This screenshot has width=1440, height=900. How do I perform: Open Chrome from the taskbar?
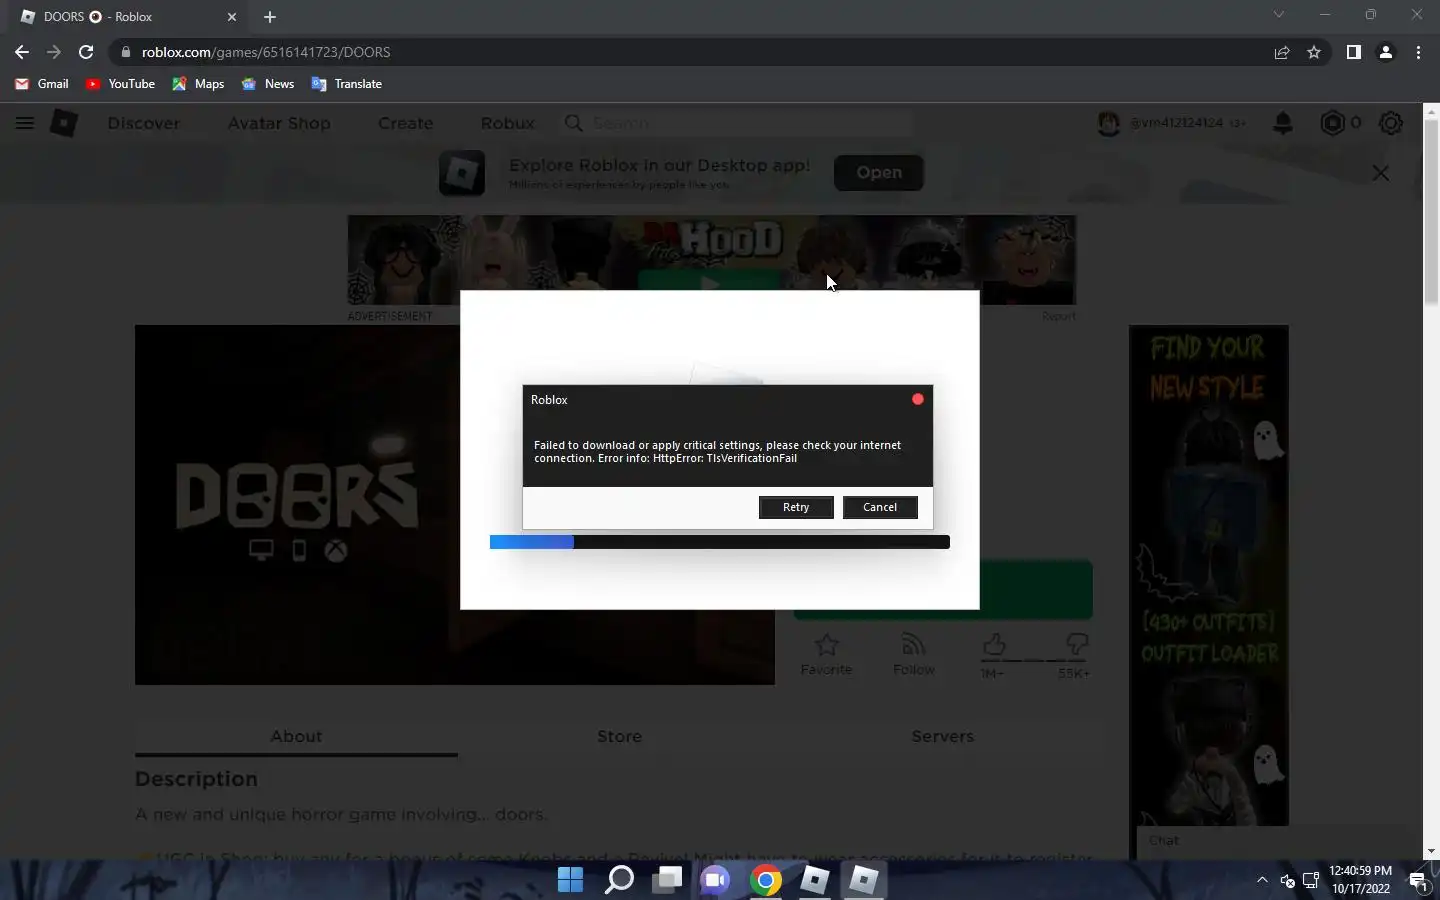(x=766, y=880)
